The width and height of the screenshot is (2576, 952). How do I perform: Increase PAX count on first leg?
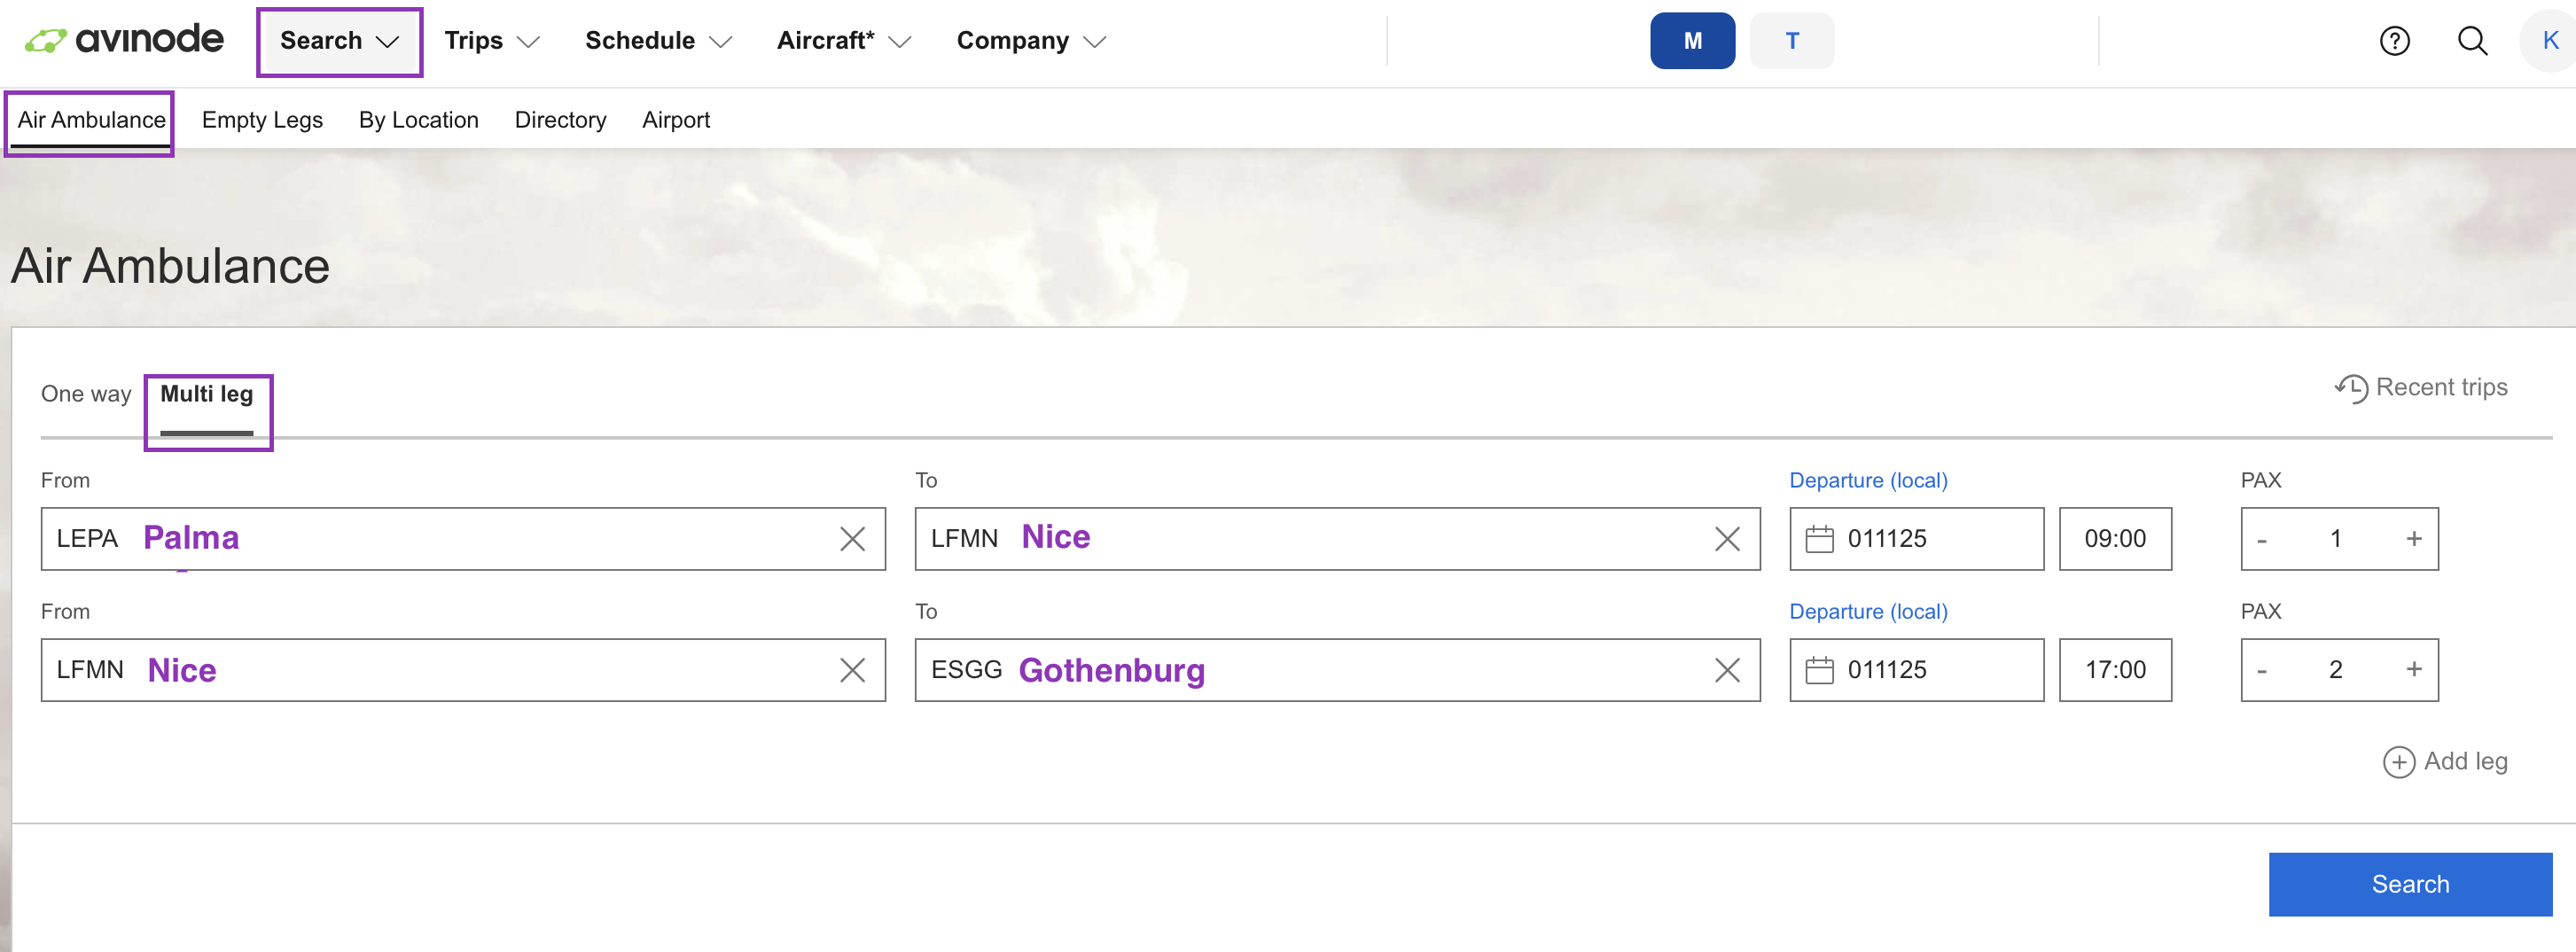pyautogui.click(x=2413, y=539)
